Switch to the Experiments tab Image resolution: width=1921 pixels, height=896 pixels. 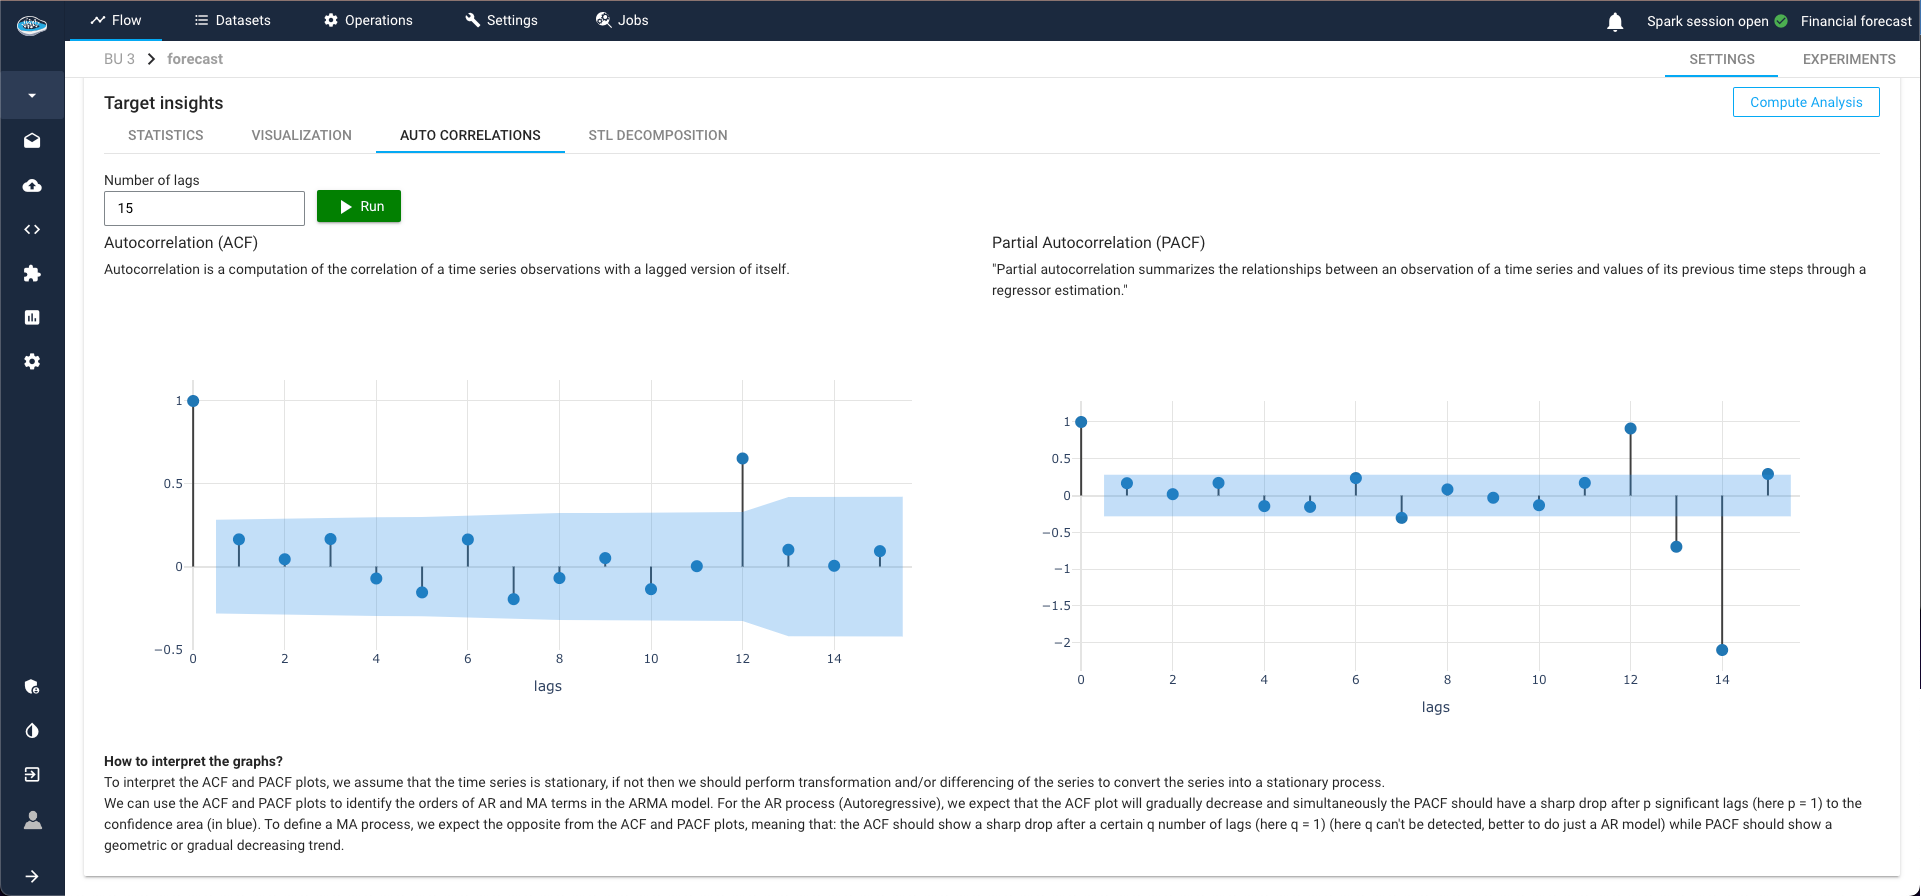click(x=1848, y=59)
